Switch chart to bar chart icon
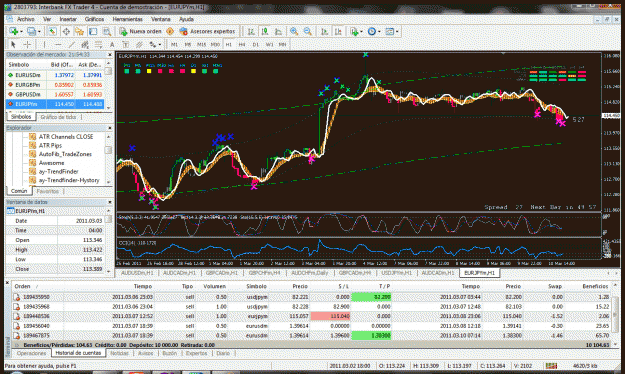The height and width of the screenshot is (374, 625). point(251,31)
